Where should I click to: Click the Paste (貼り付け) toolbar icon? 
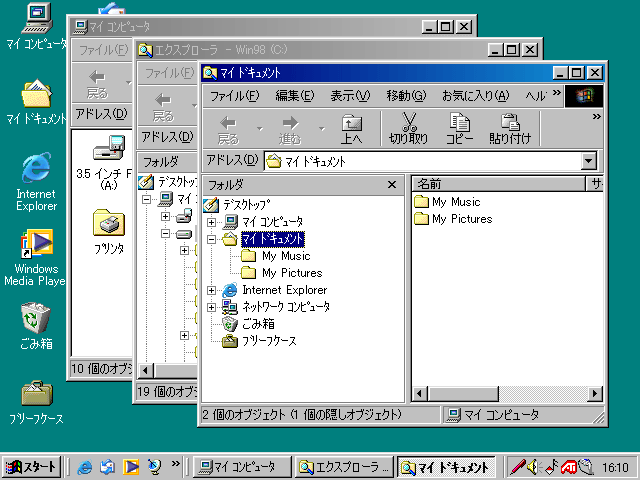pos(510,129)
